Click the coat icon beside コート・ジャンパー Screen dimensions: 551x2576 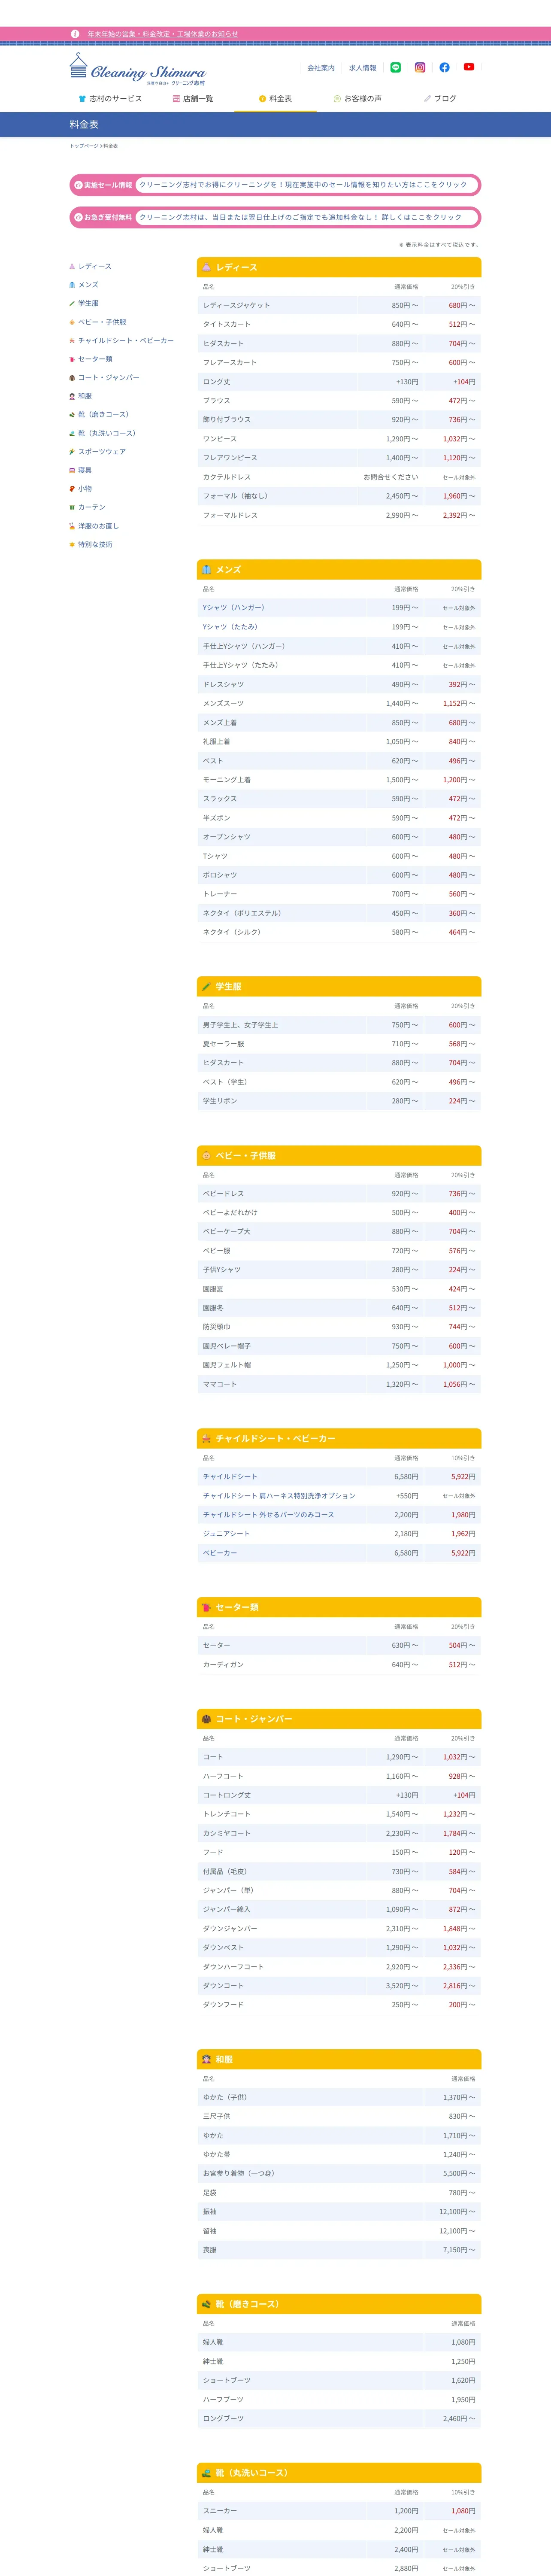click(x=72, y=378)
